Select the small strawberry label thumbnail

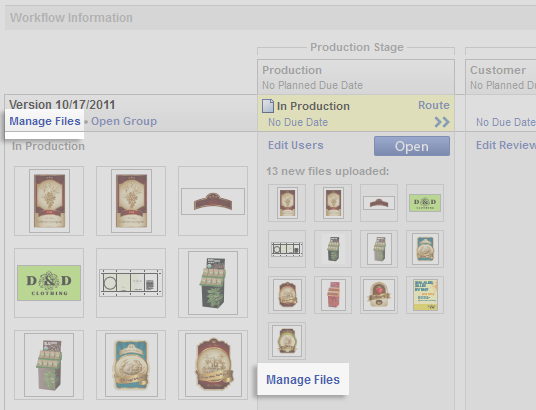379,295
